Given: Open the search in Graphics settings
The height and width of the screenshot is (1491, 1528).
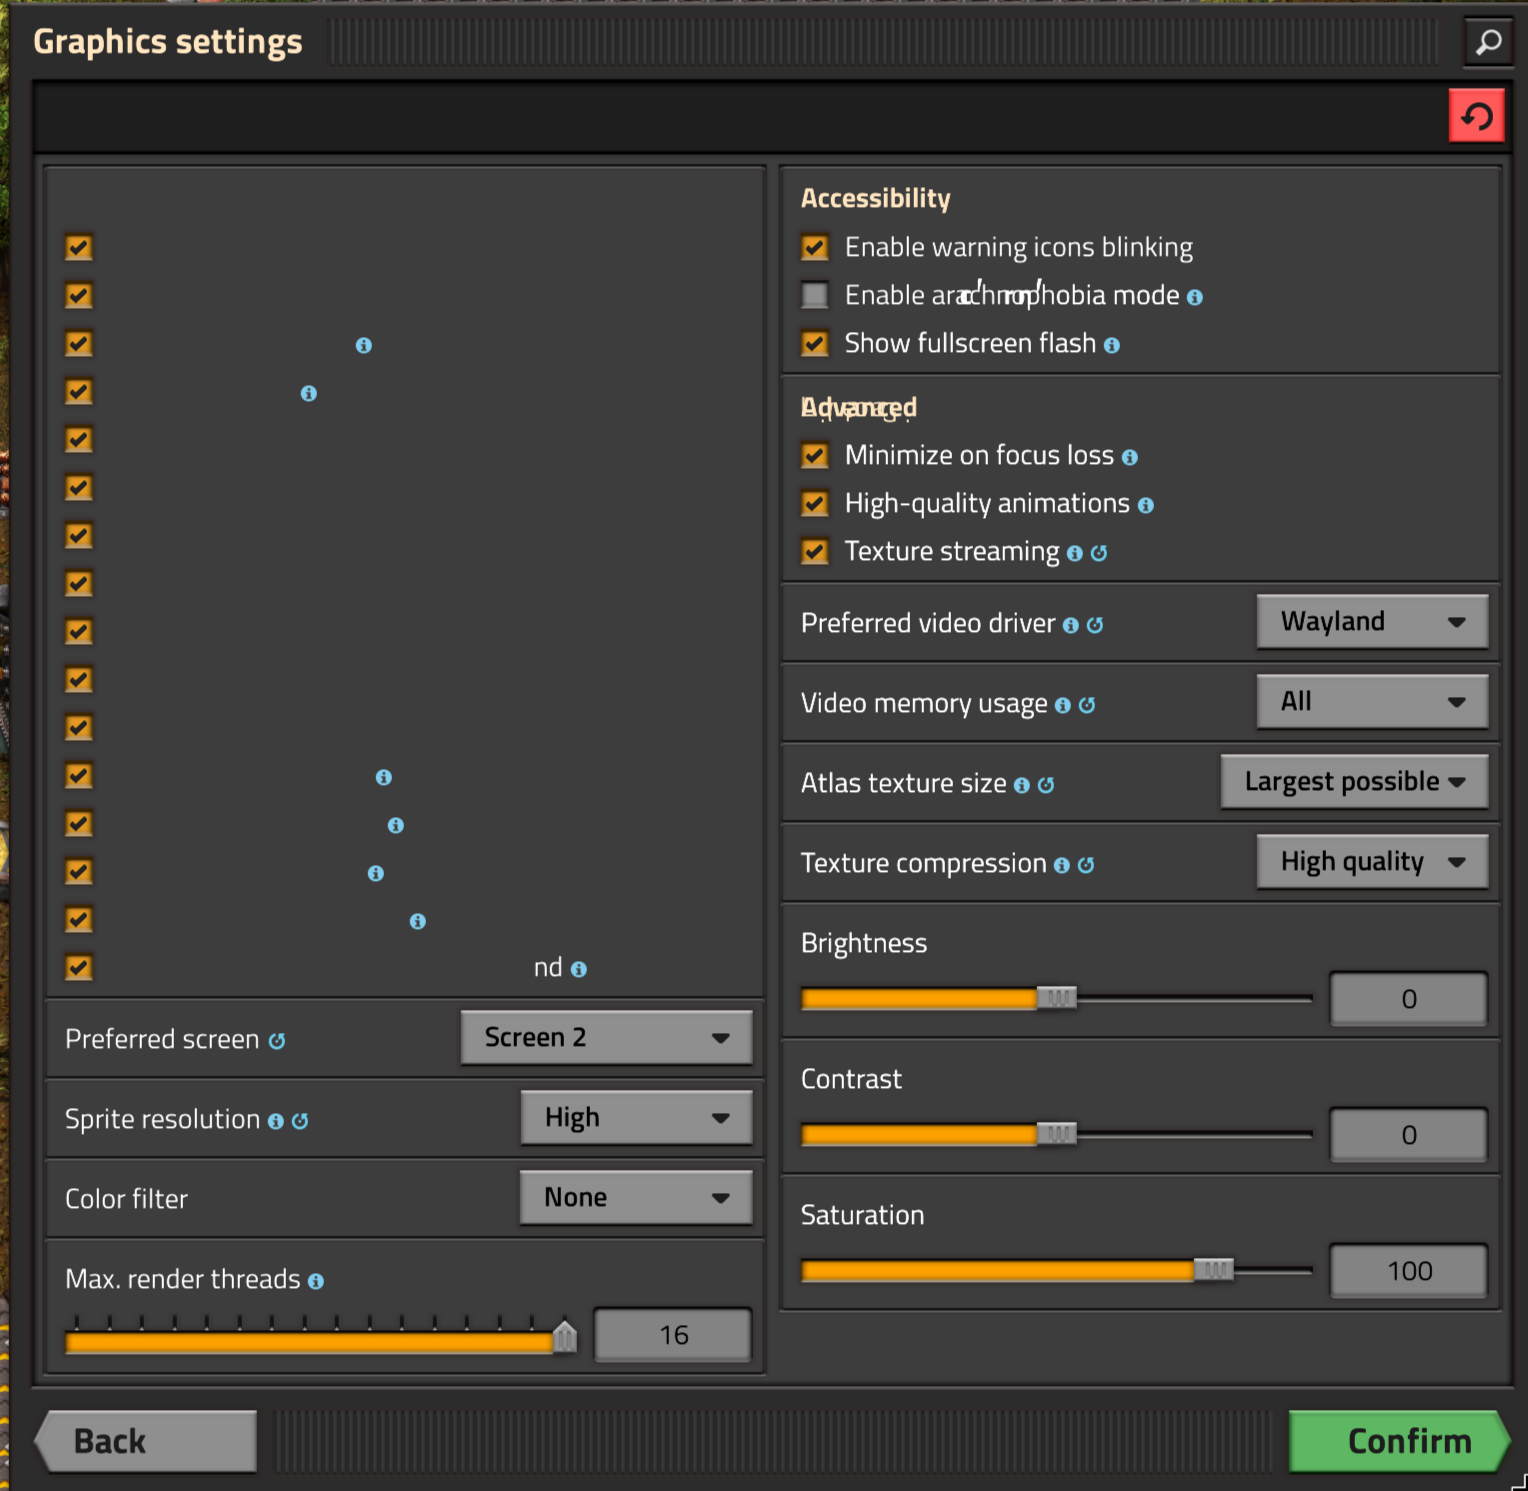Looking at the screenshot, I should coord(1488,42).
